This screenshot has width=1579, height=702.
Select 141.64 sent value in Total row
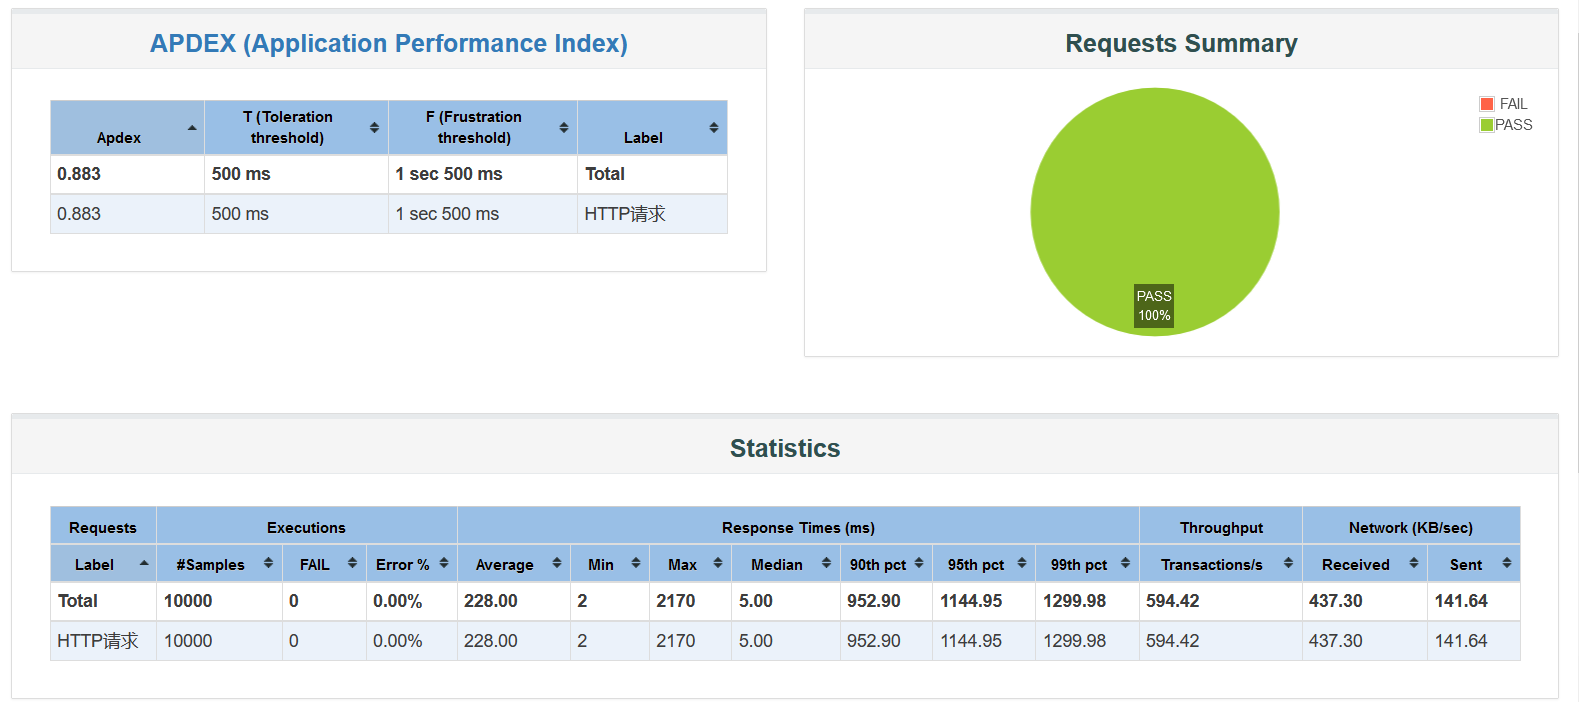1461,601
